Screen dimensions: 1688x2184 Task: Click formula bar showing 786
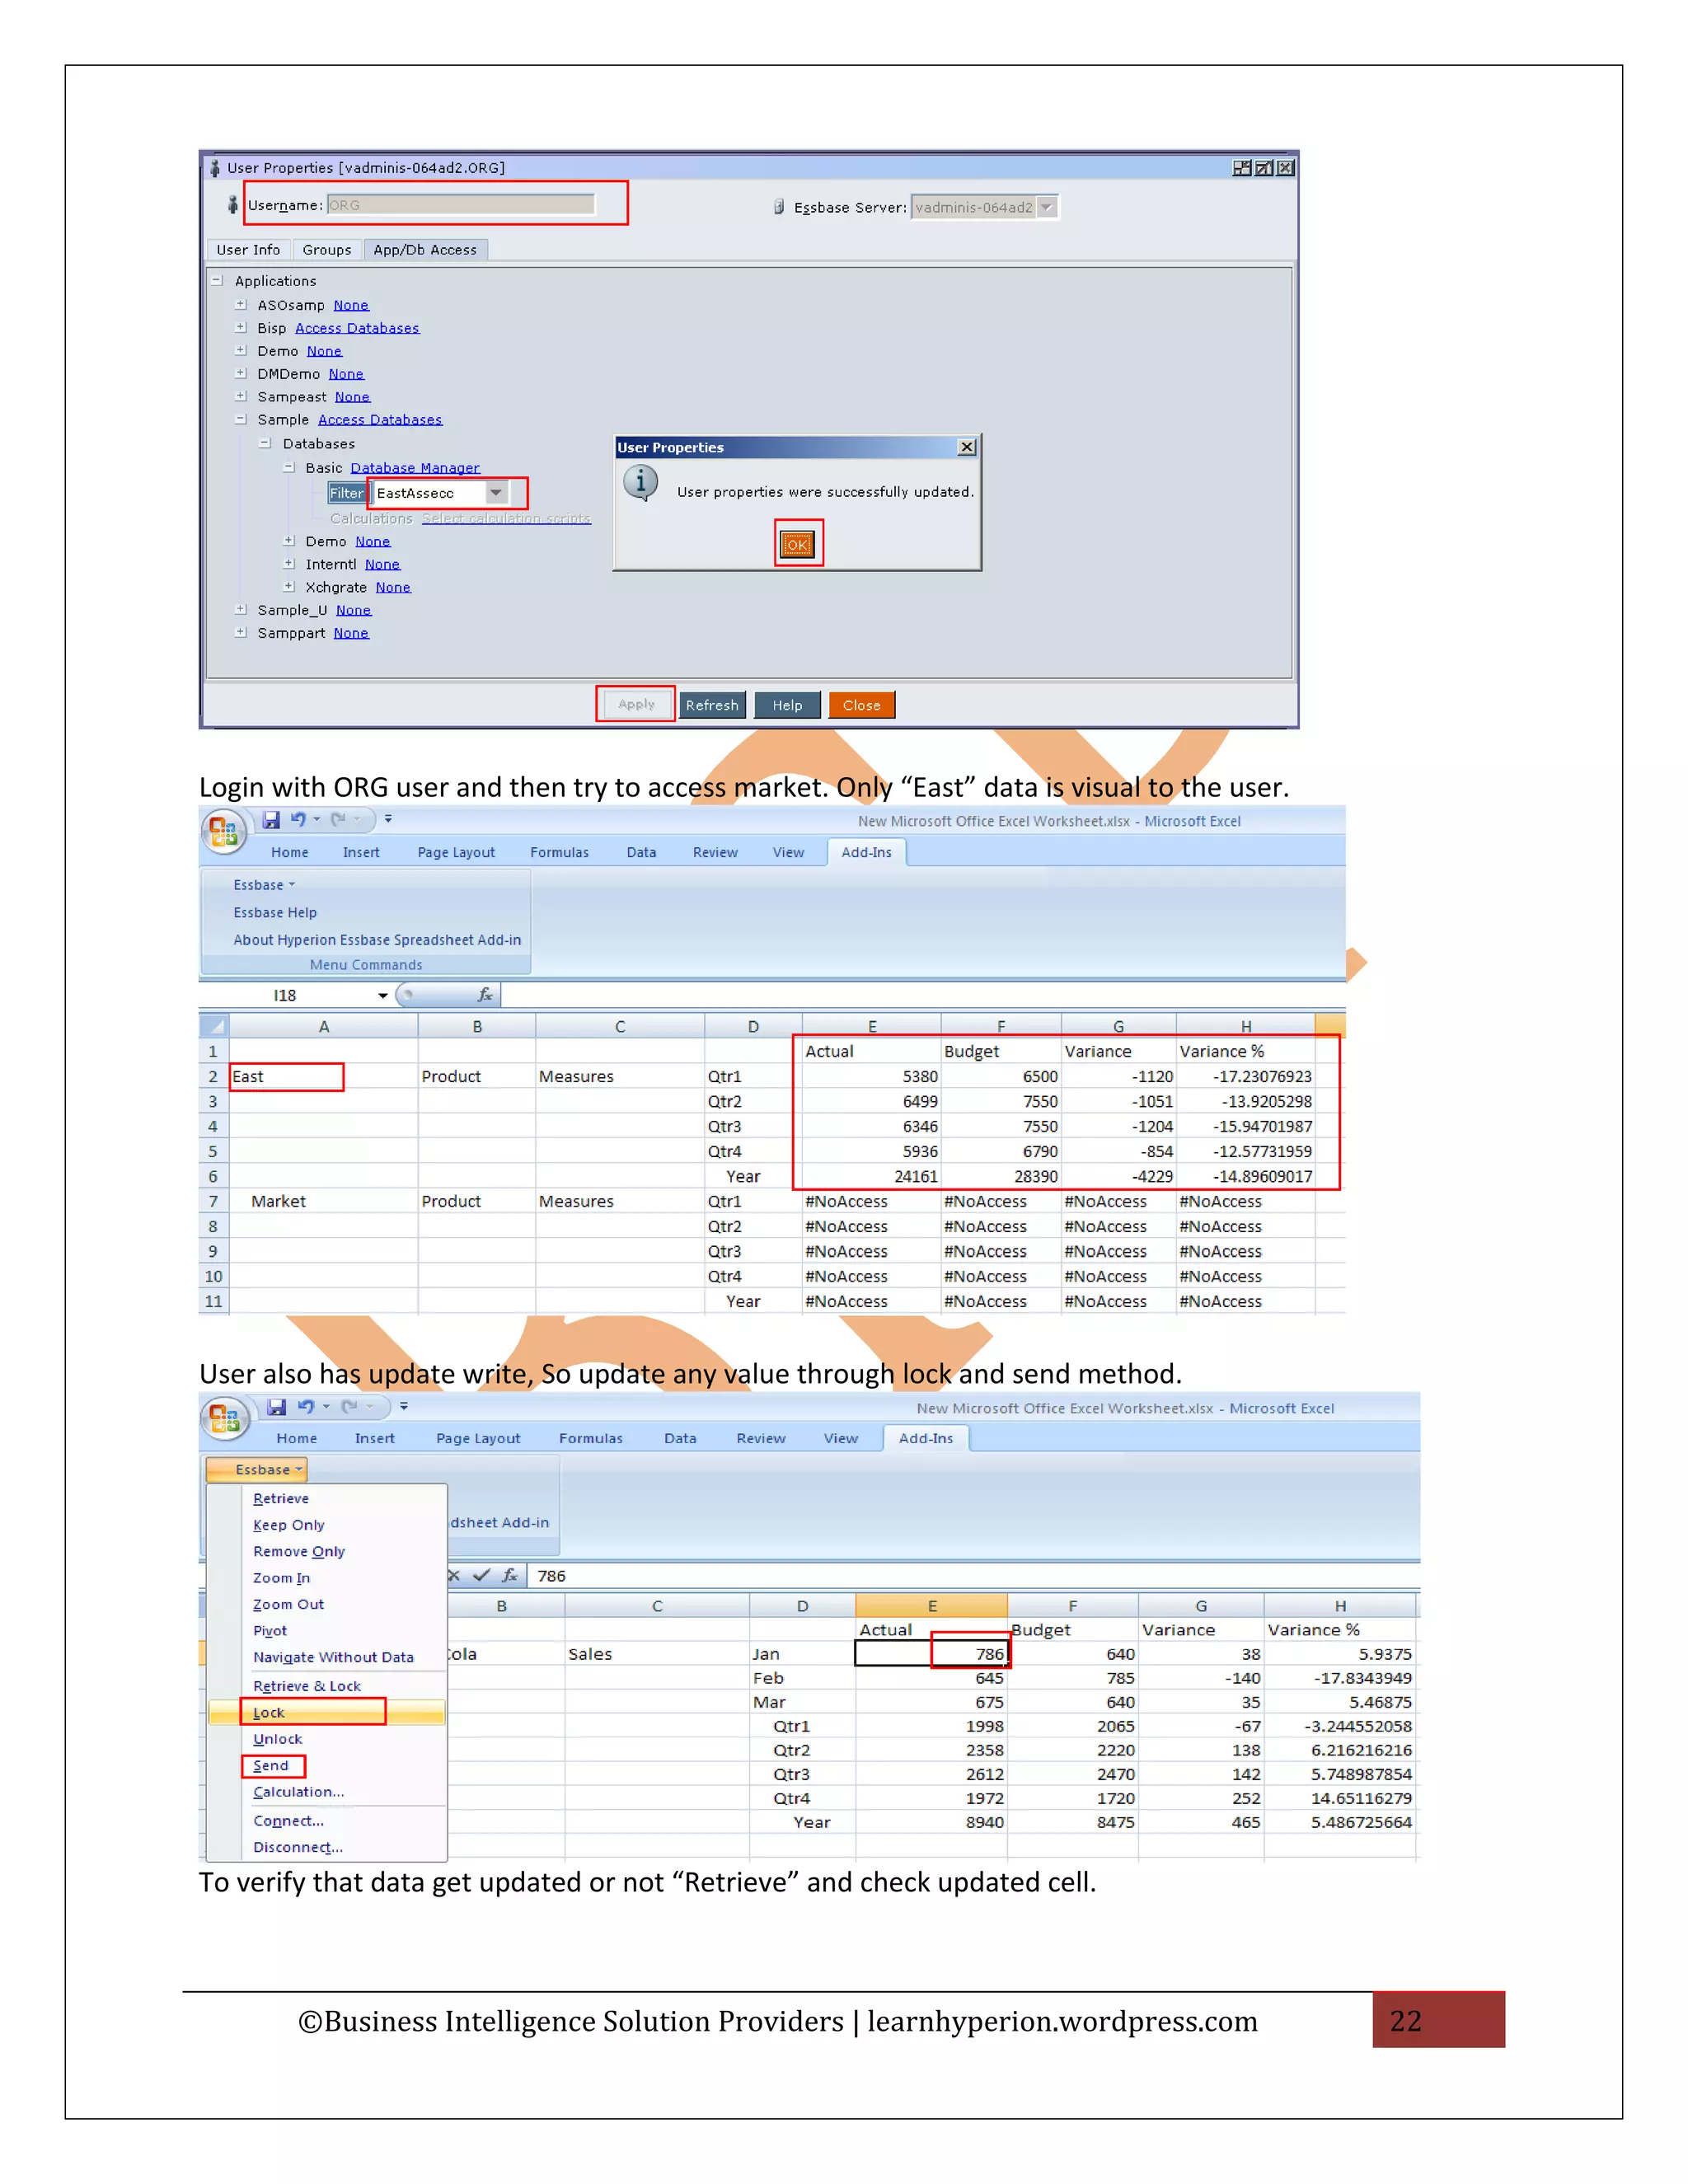(x=972, y=1575)
